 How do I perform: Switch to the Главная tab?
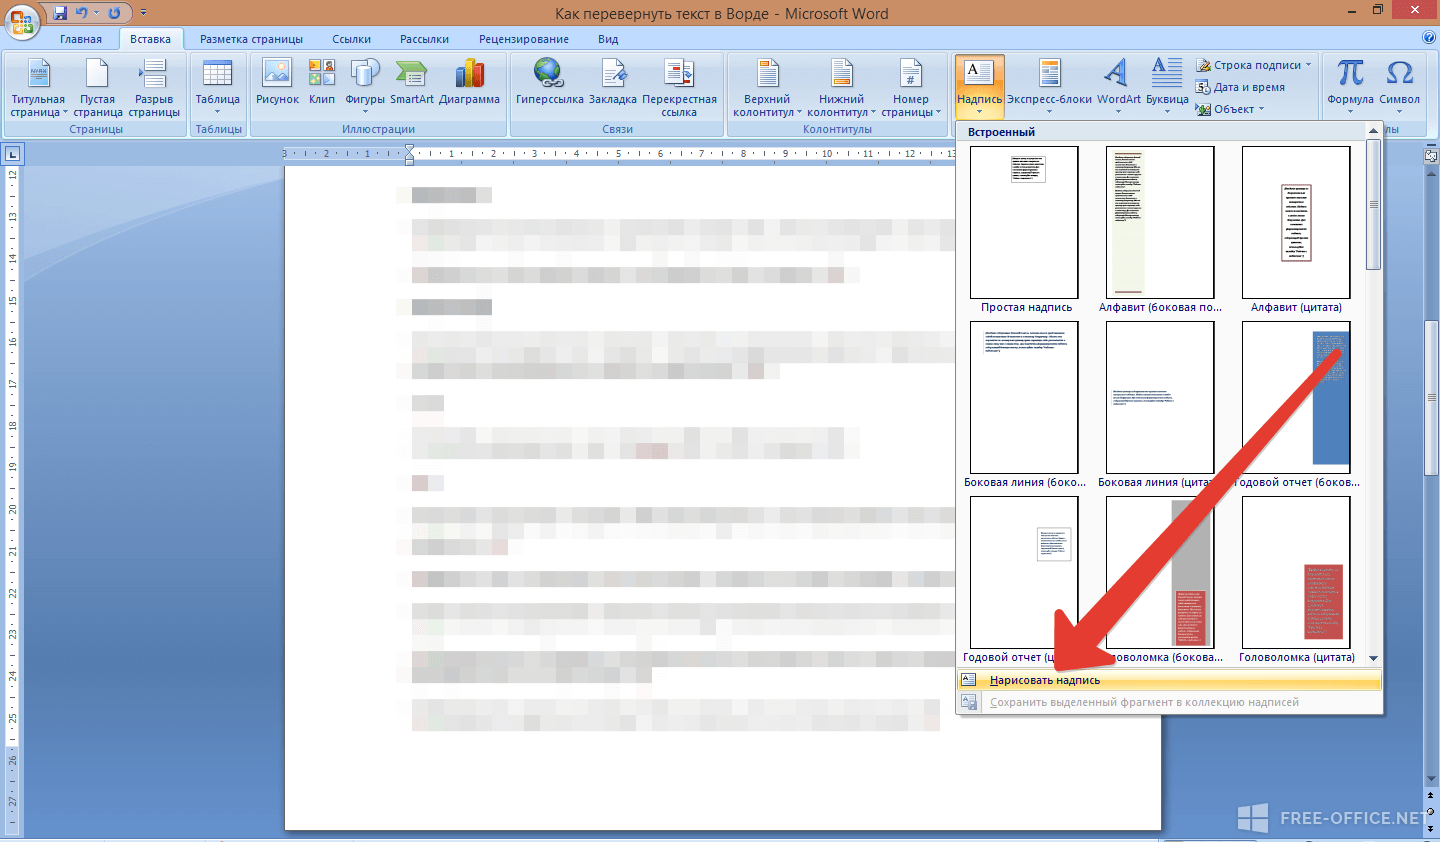(x=81, y=39)
